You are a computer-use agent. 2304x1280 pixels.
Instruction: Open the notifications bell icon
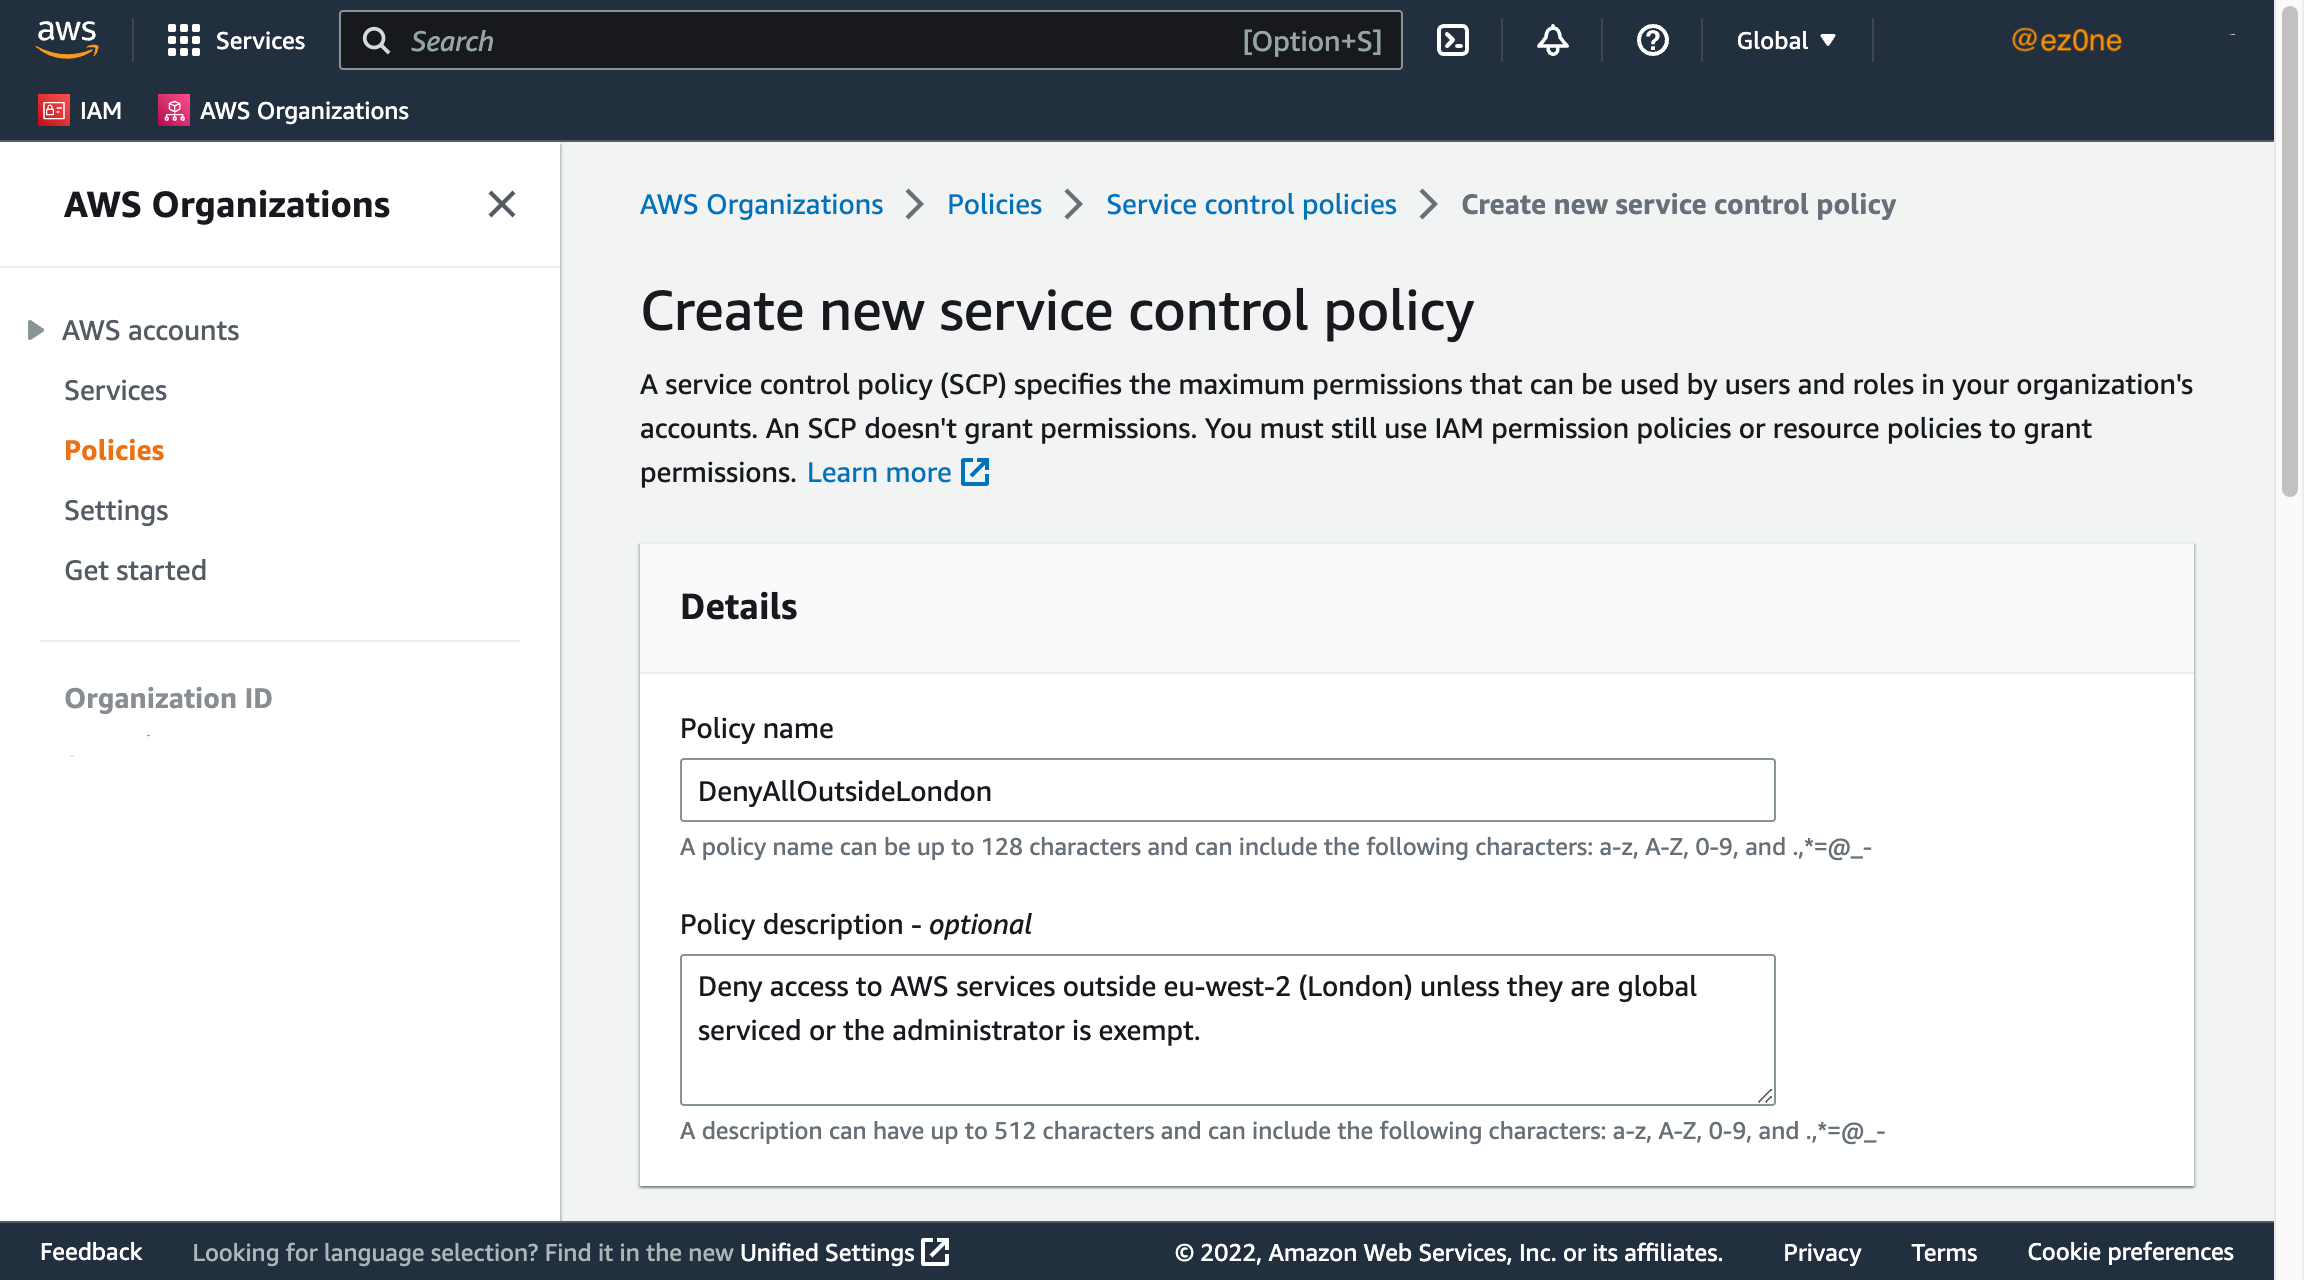point(1552,40)
